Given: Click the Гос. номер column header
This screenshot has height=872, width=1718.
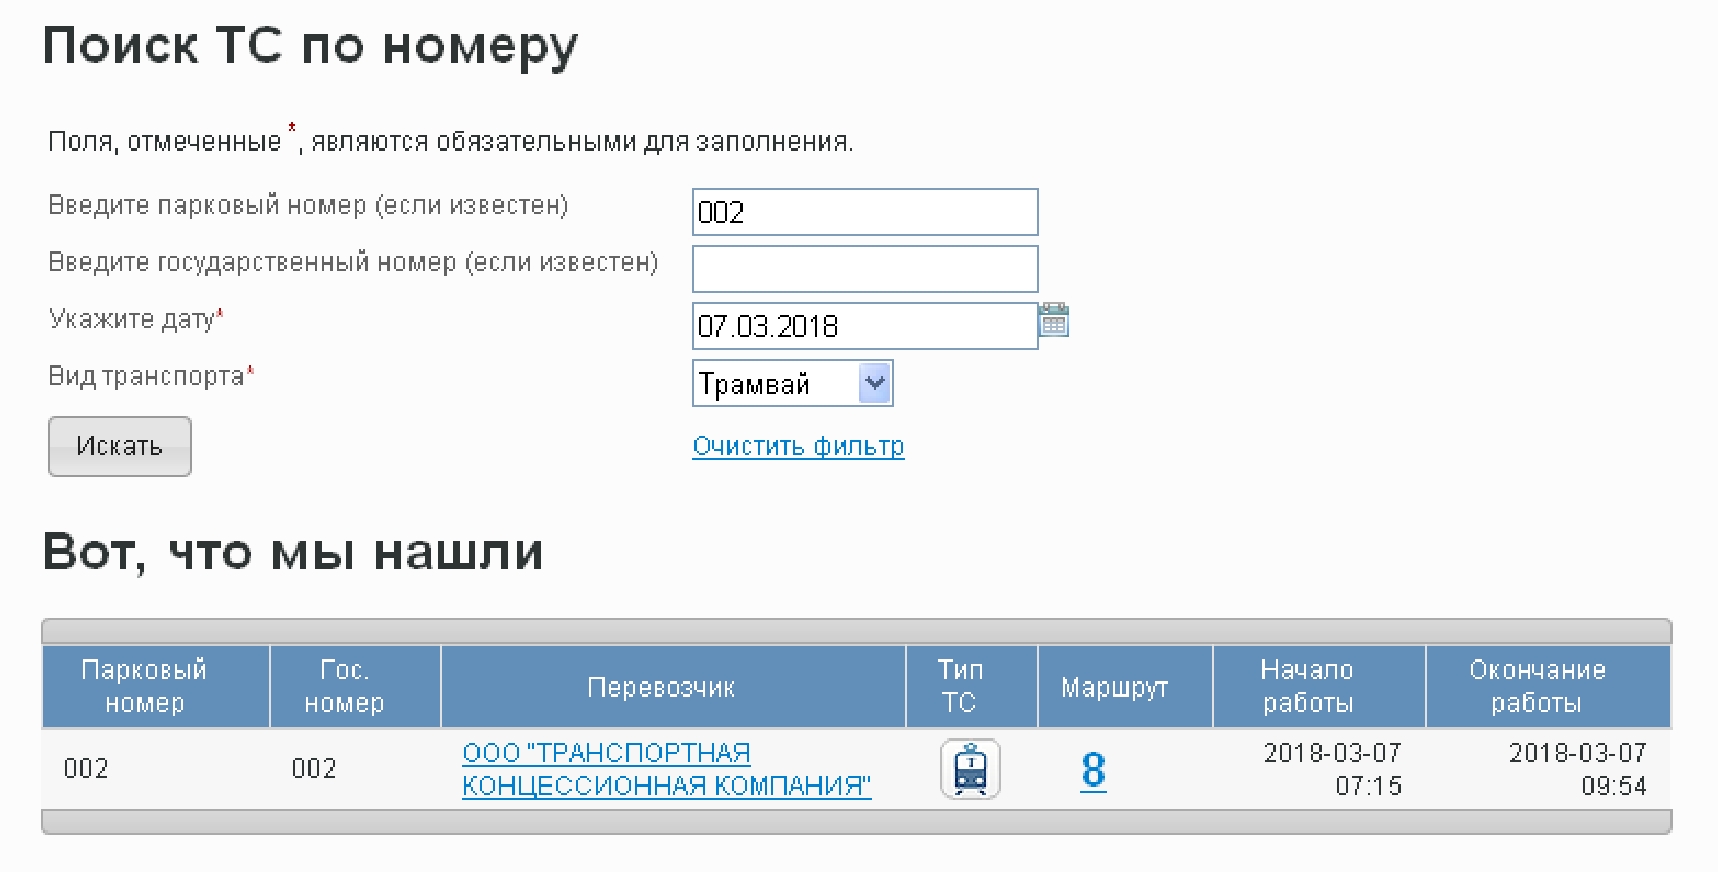Looking at the screenshot, I should (x=344, y=686).
